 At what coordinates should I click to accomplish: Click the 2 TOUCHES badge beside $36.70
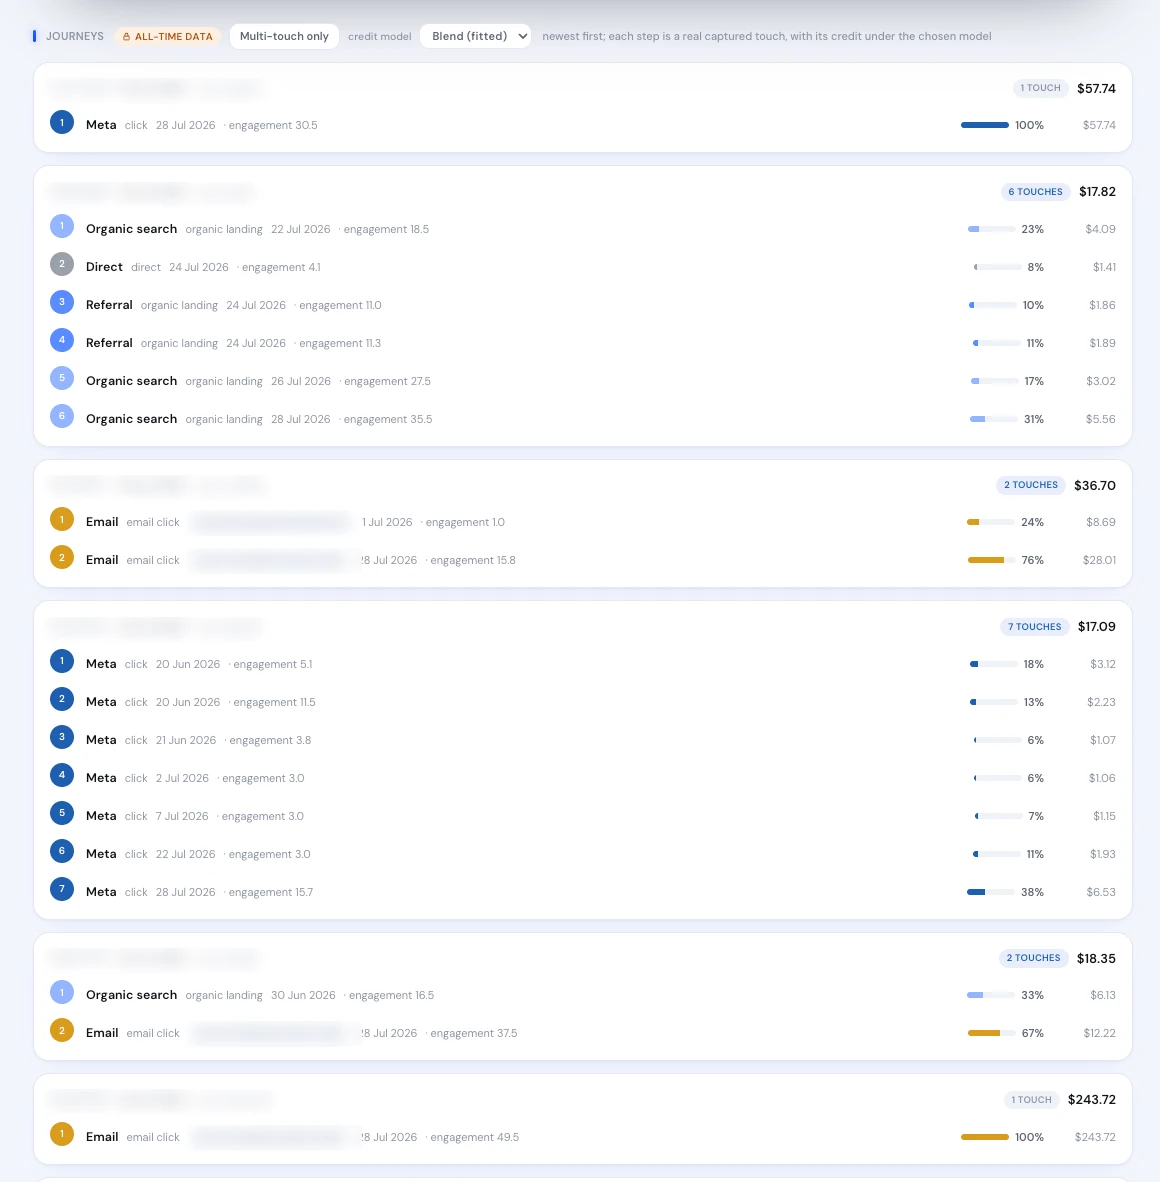click(1030, 485)
